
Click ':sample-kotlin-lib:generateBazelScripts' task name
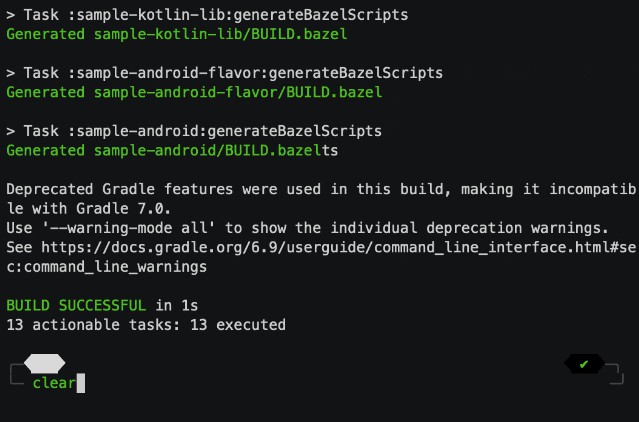pyautogui.click(x=238, y=15)
